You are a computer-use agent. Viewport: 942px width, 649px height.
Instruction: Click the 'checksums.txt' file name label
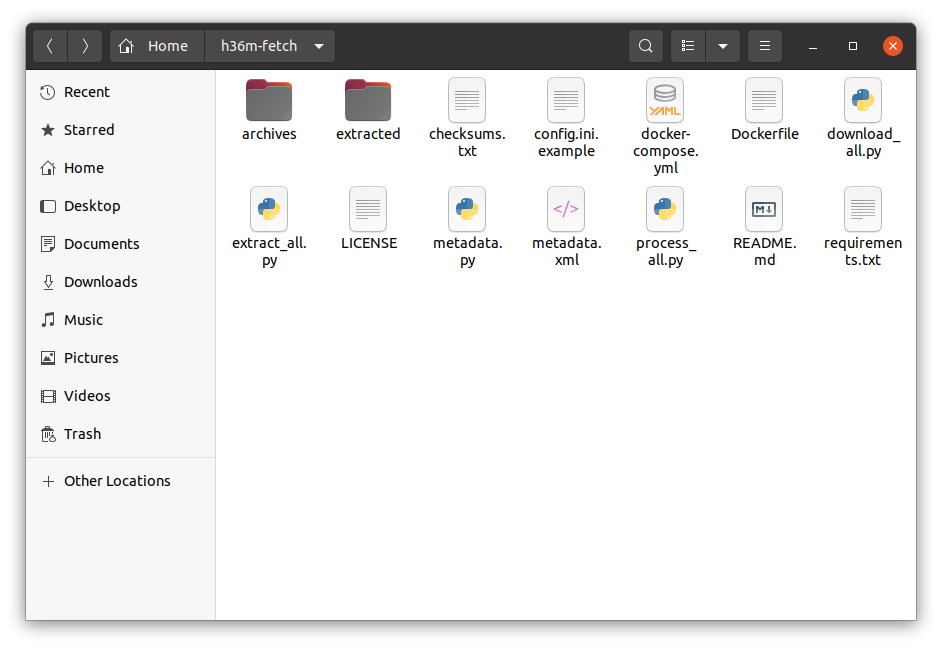467,142
